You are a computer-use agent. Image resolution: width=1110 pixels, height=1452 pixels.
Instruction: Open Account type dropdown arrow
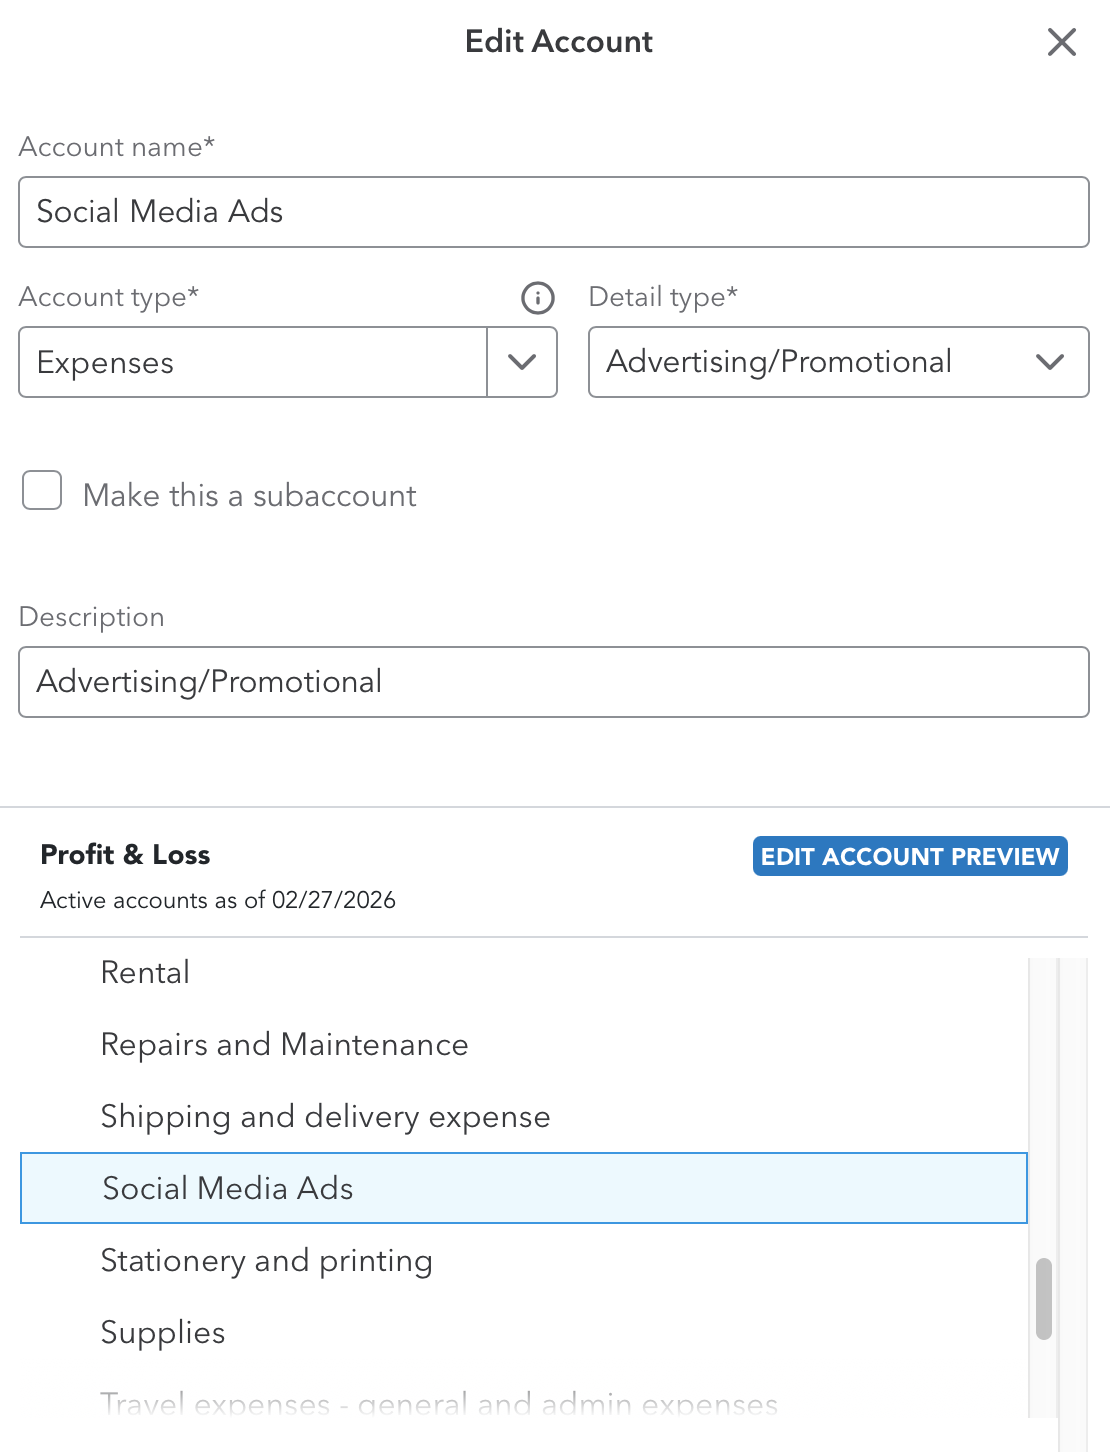coord(522,362)
